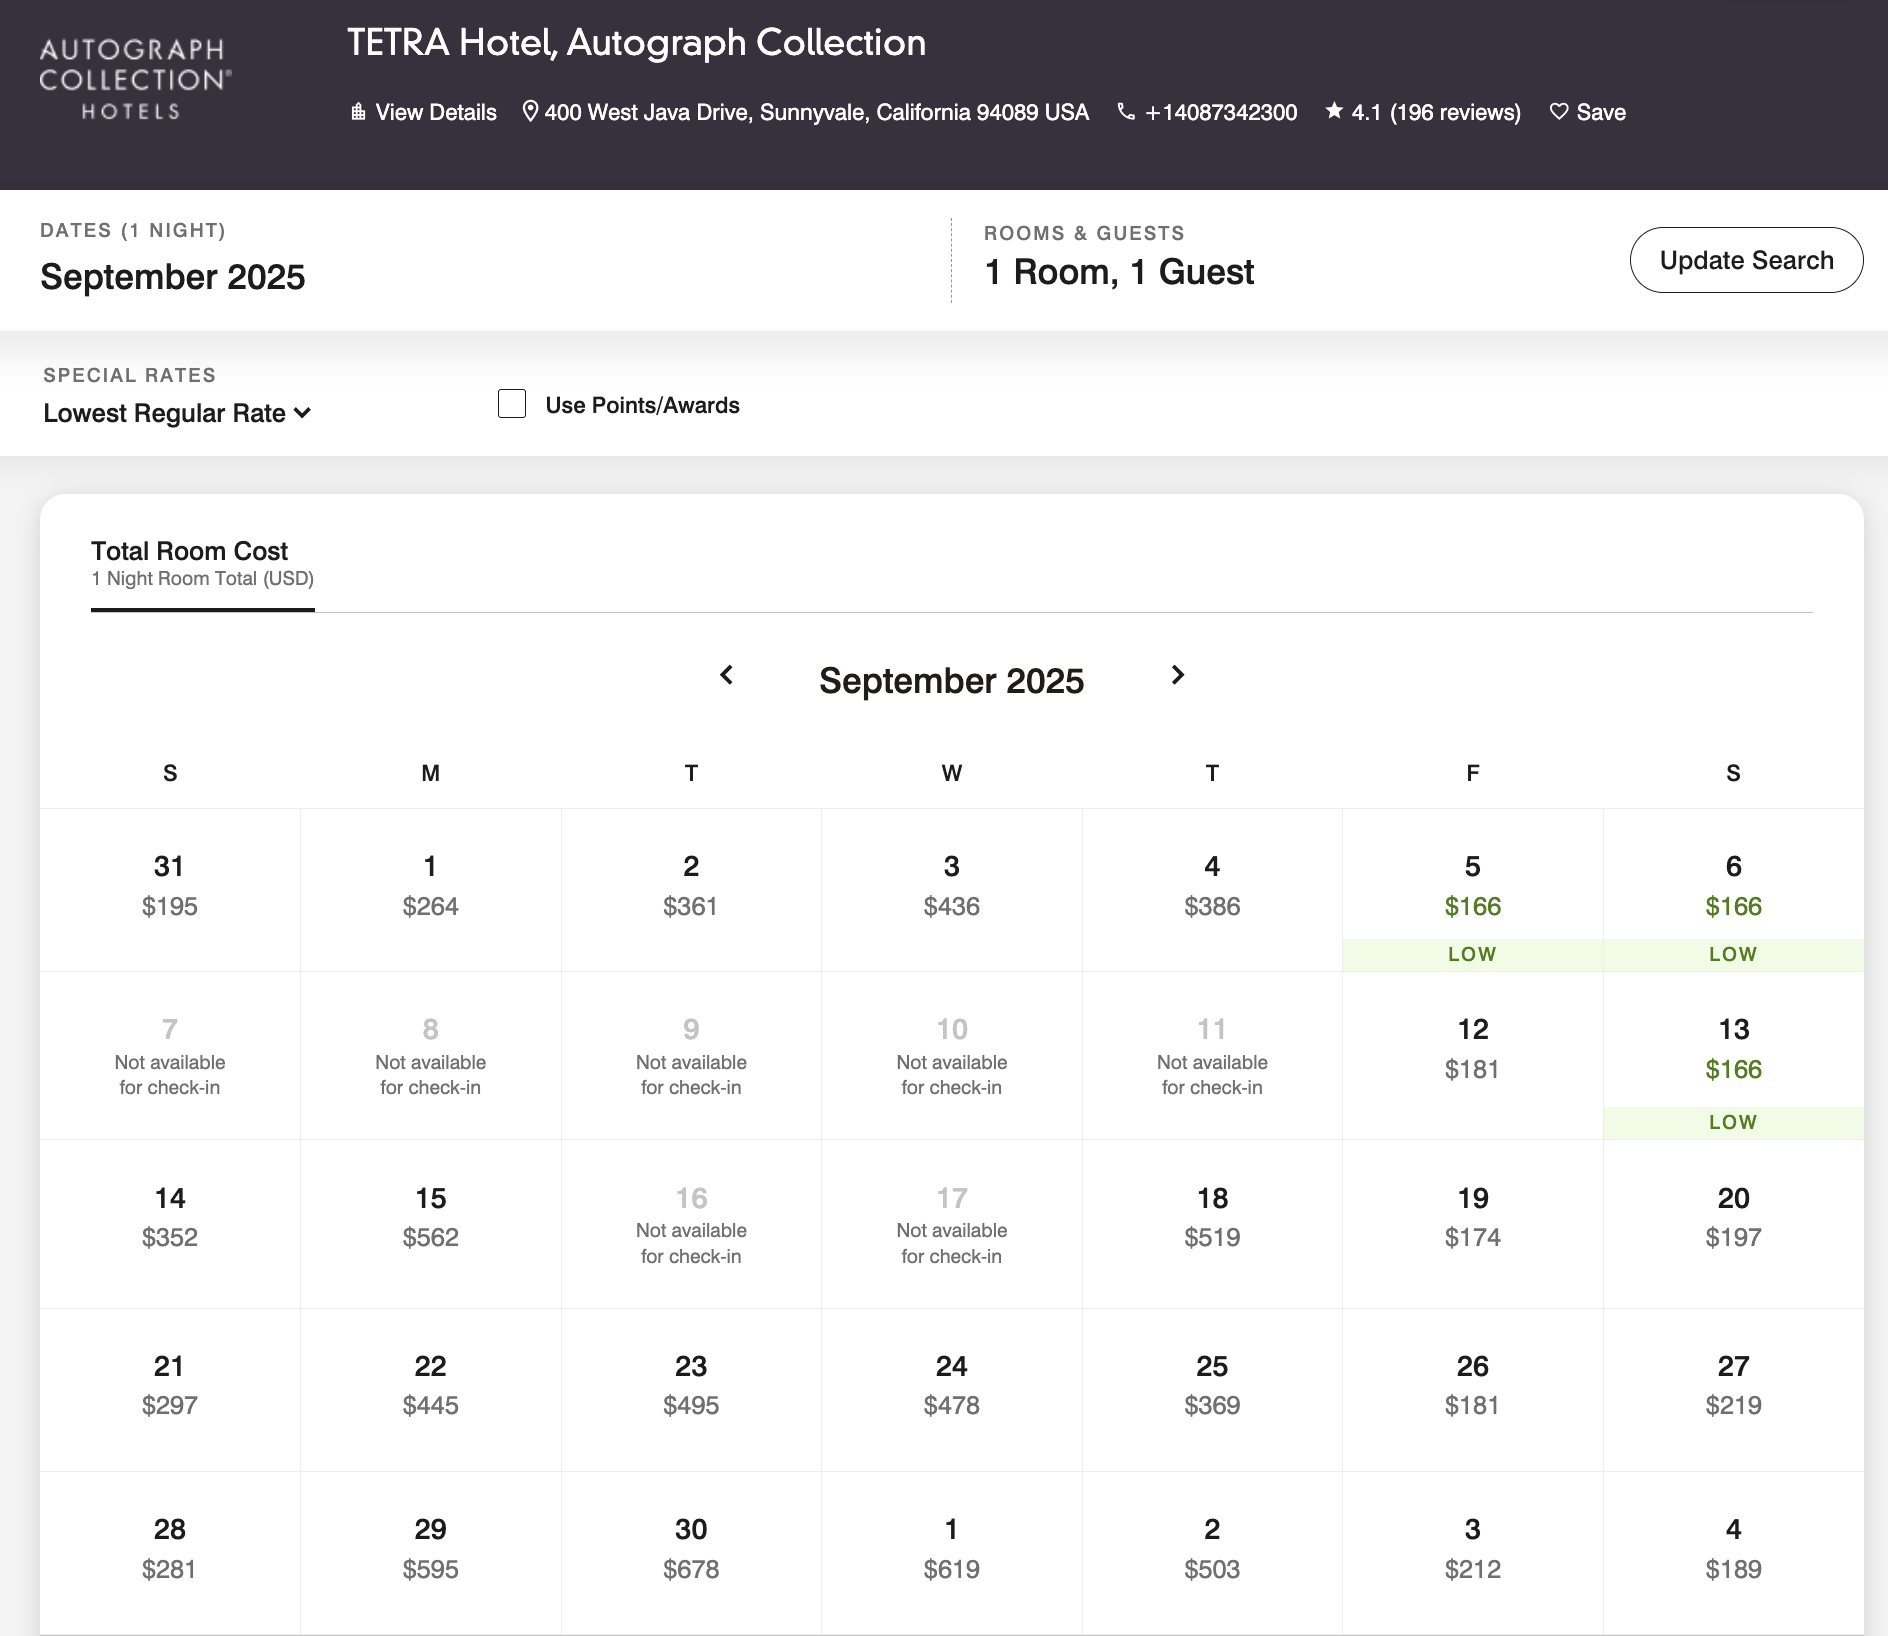
Task: Select September 3 priced at $436
Action: click(x=952, y=890)
